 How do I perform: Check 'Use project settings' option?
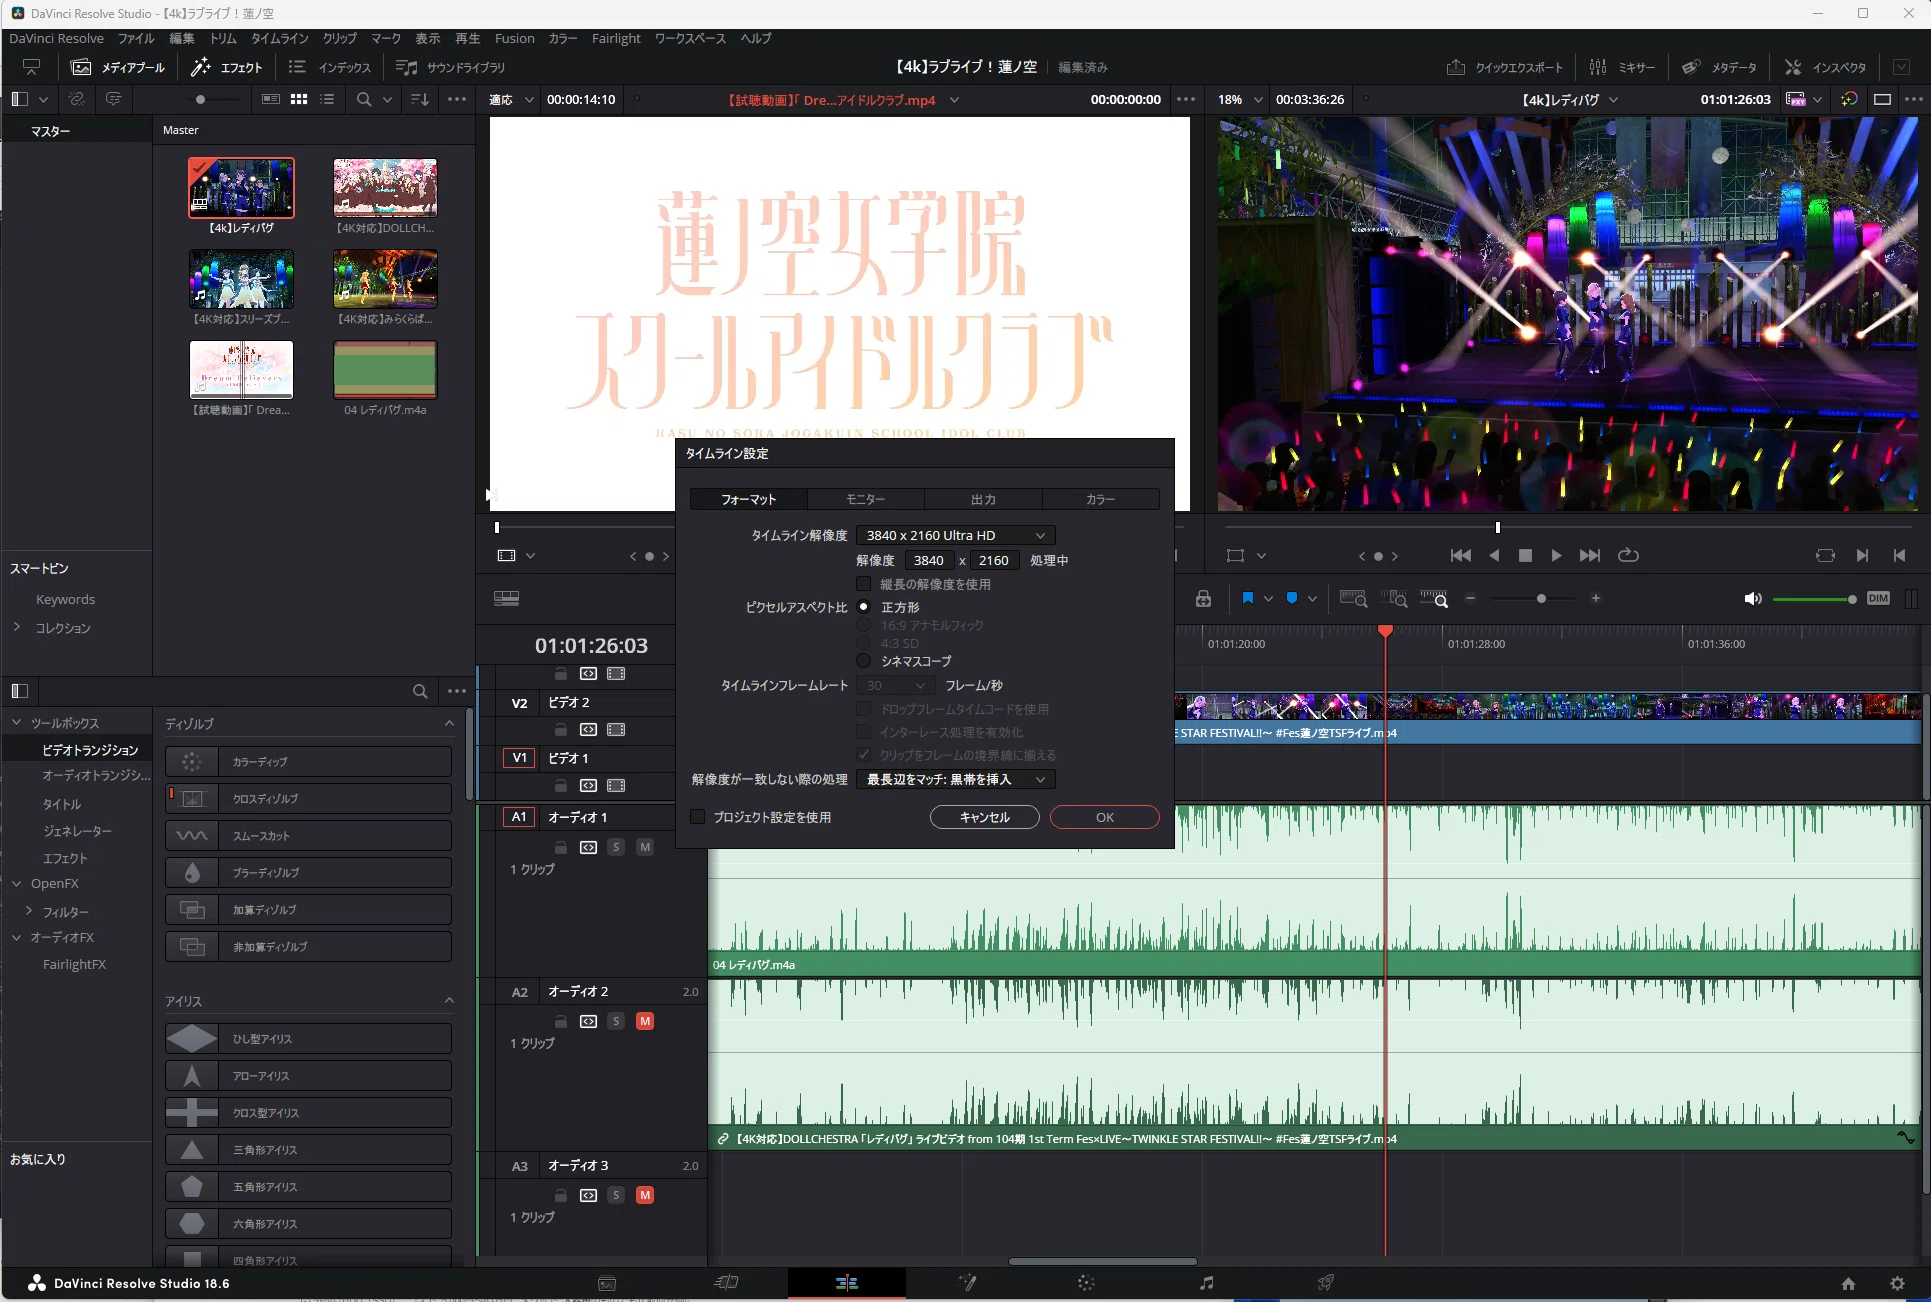698,817
